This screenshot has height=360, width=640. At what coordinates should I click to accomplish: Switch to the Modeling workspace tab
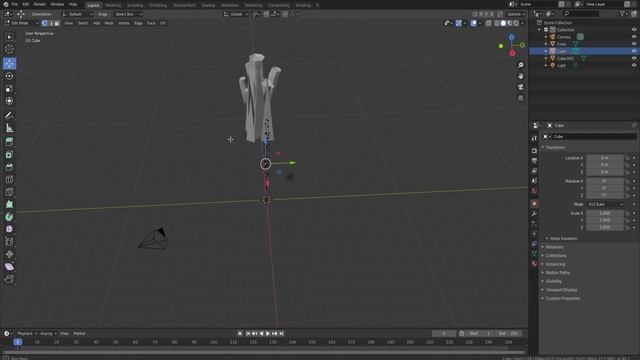click(113, 5)
